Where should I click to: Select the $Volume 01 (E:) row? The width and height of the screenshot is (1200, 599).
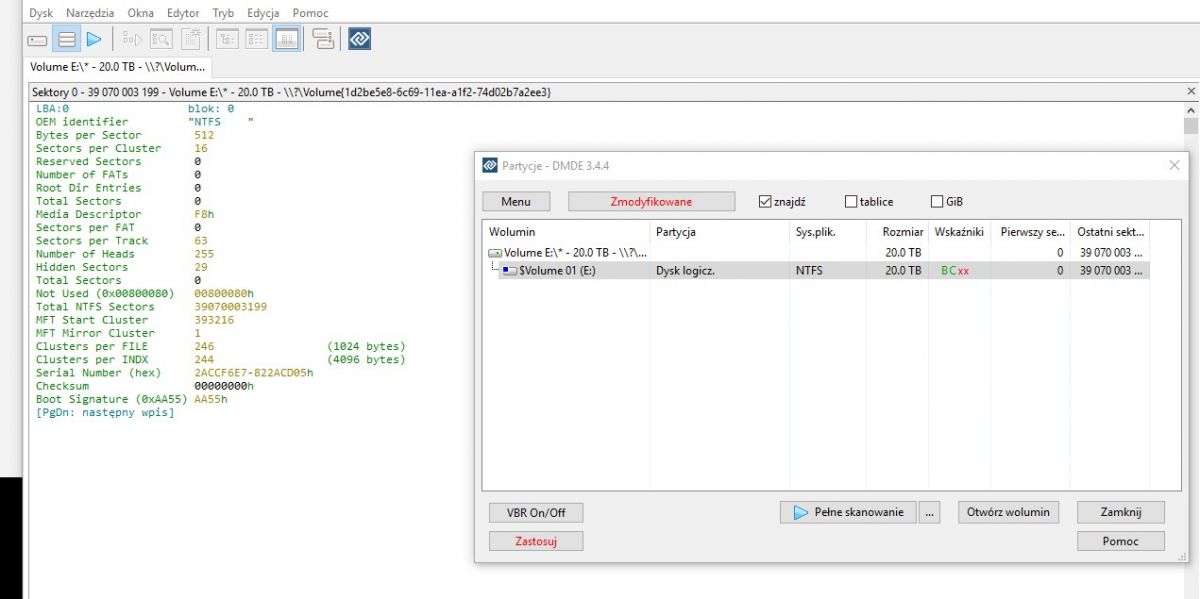pyautogui.click(x=816, y=270)
